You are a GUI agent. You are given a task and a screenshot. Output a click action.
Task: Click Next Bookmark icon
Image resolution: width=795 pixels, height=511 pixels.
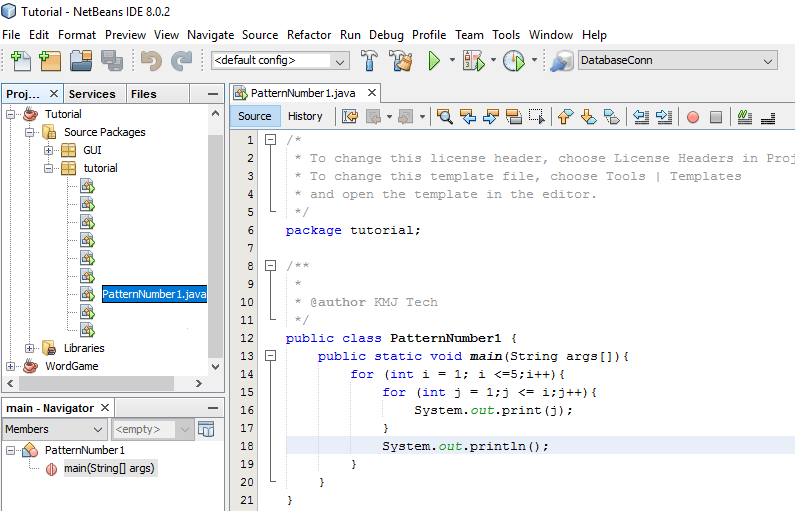click(x=588, y=117)
